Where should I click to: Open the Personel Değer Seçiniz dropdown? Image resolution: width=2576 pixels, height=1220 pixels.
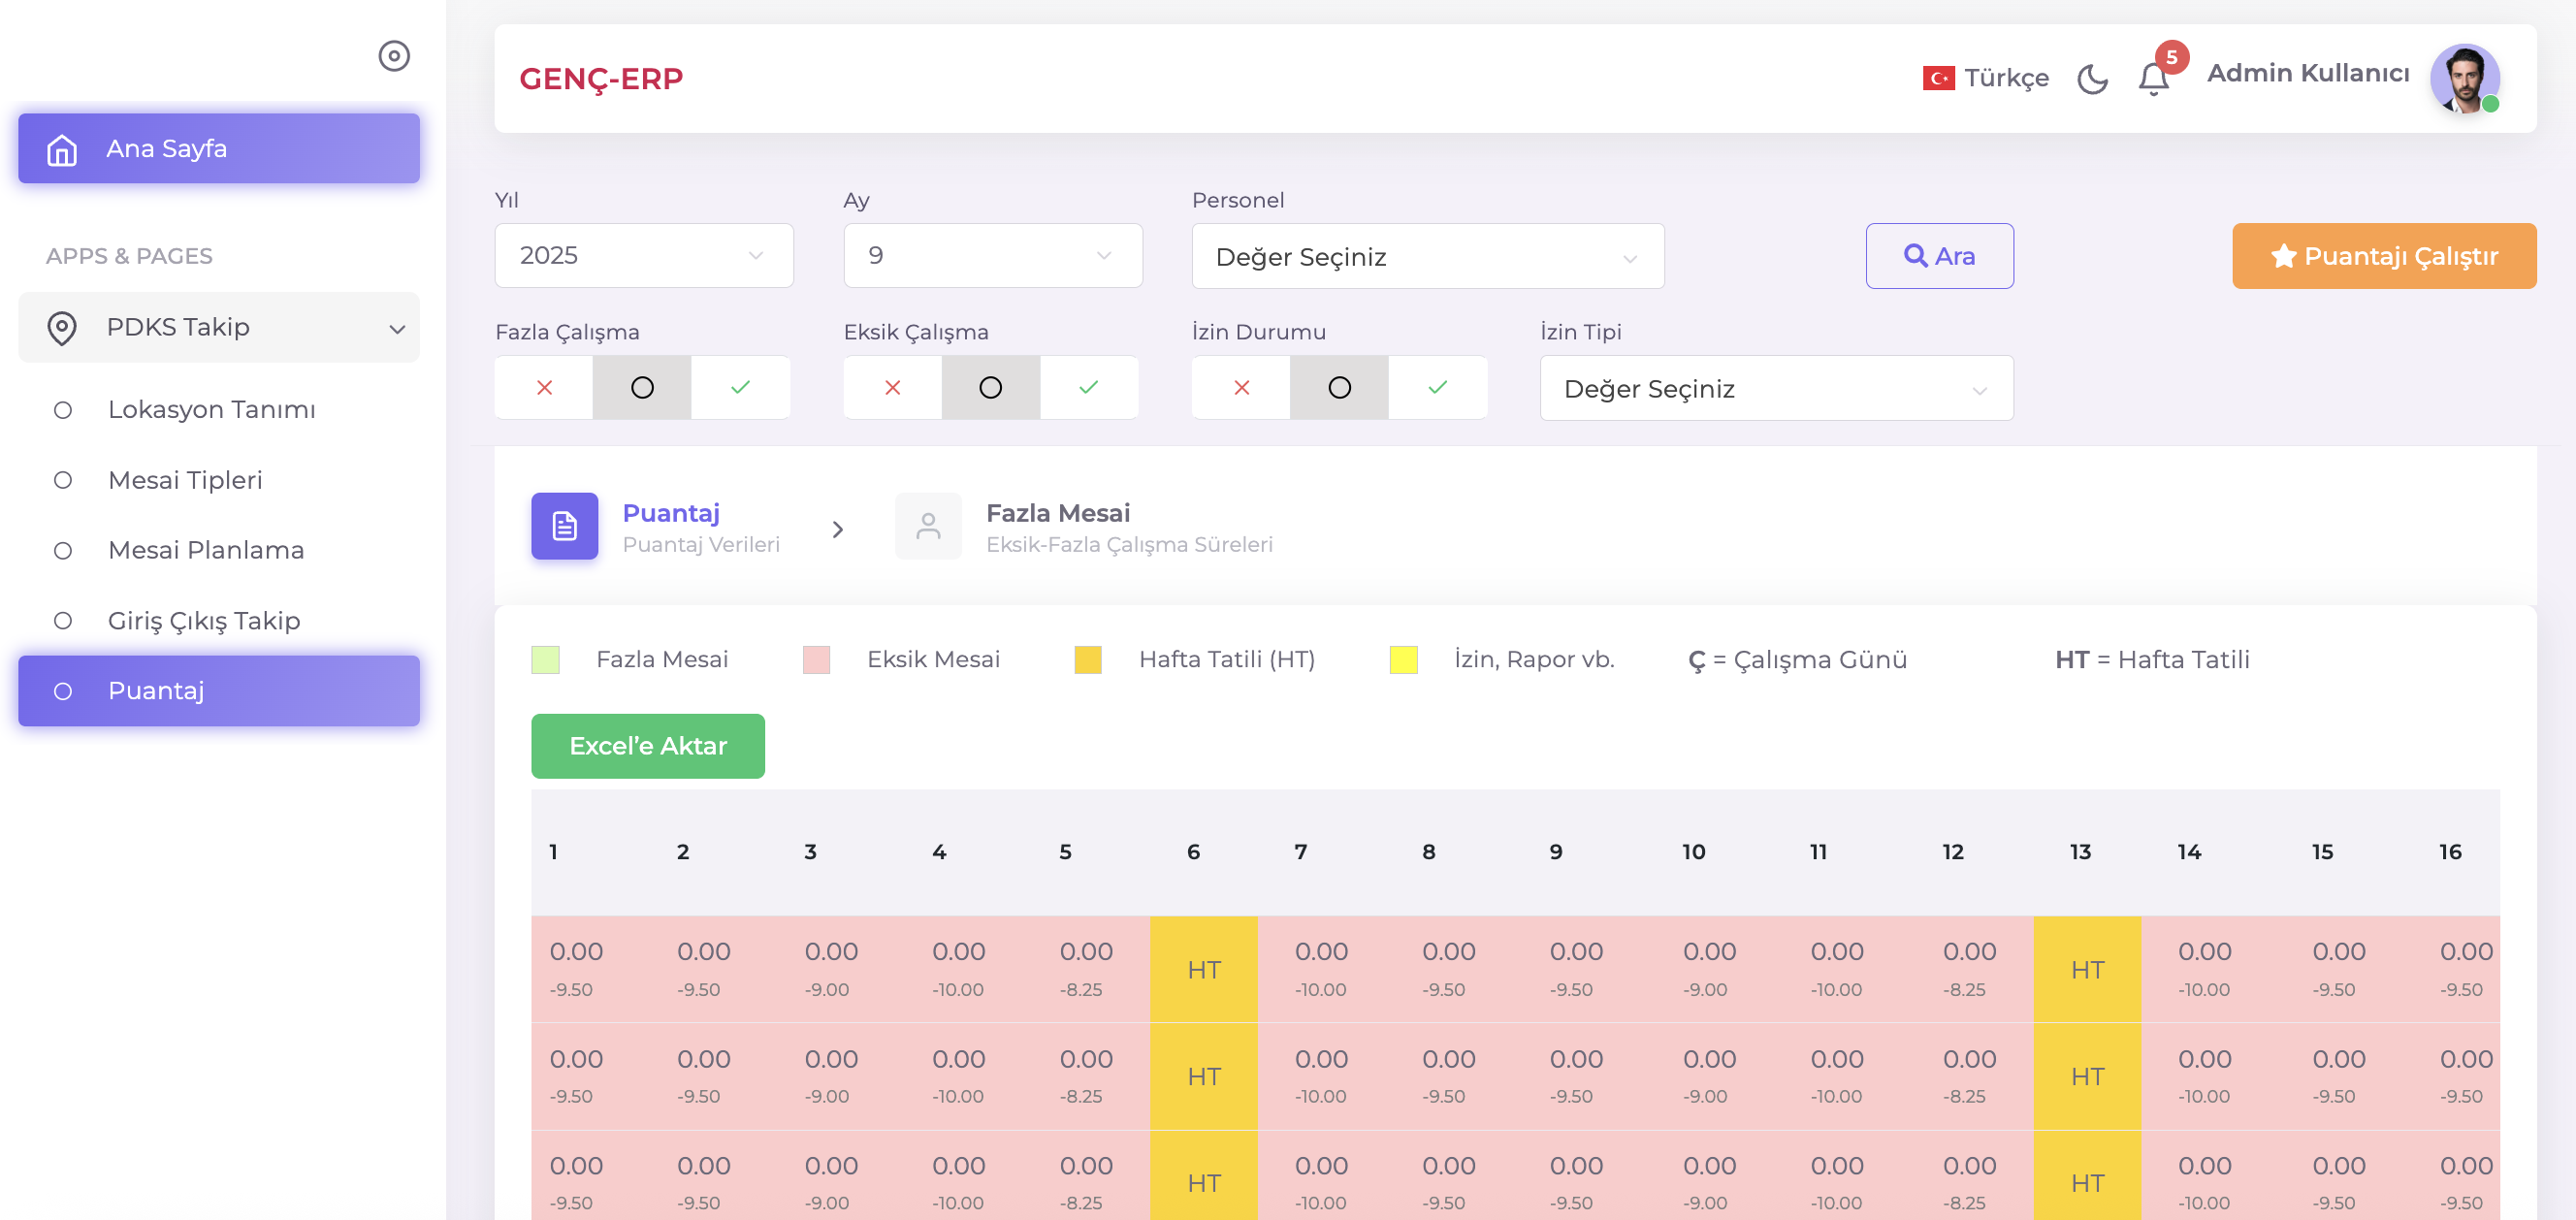point(1427,257)
